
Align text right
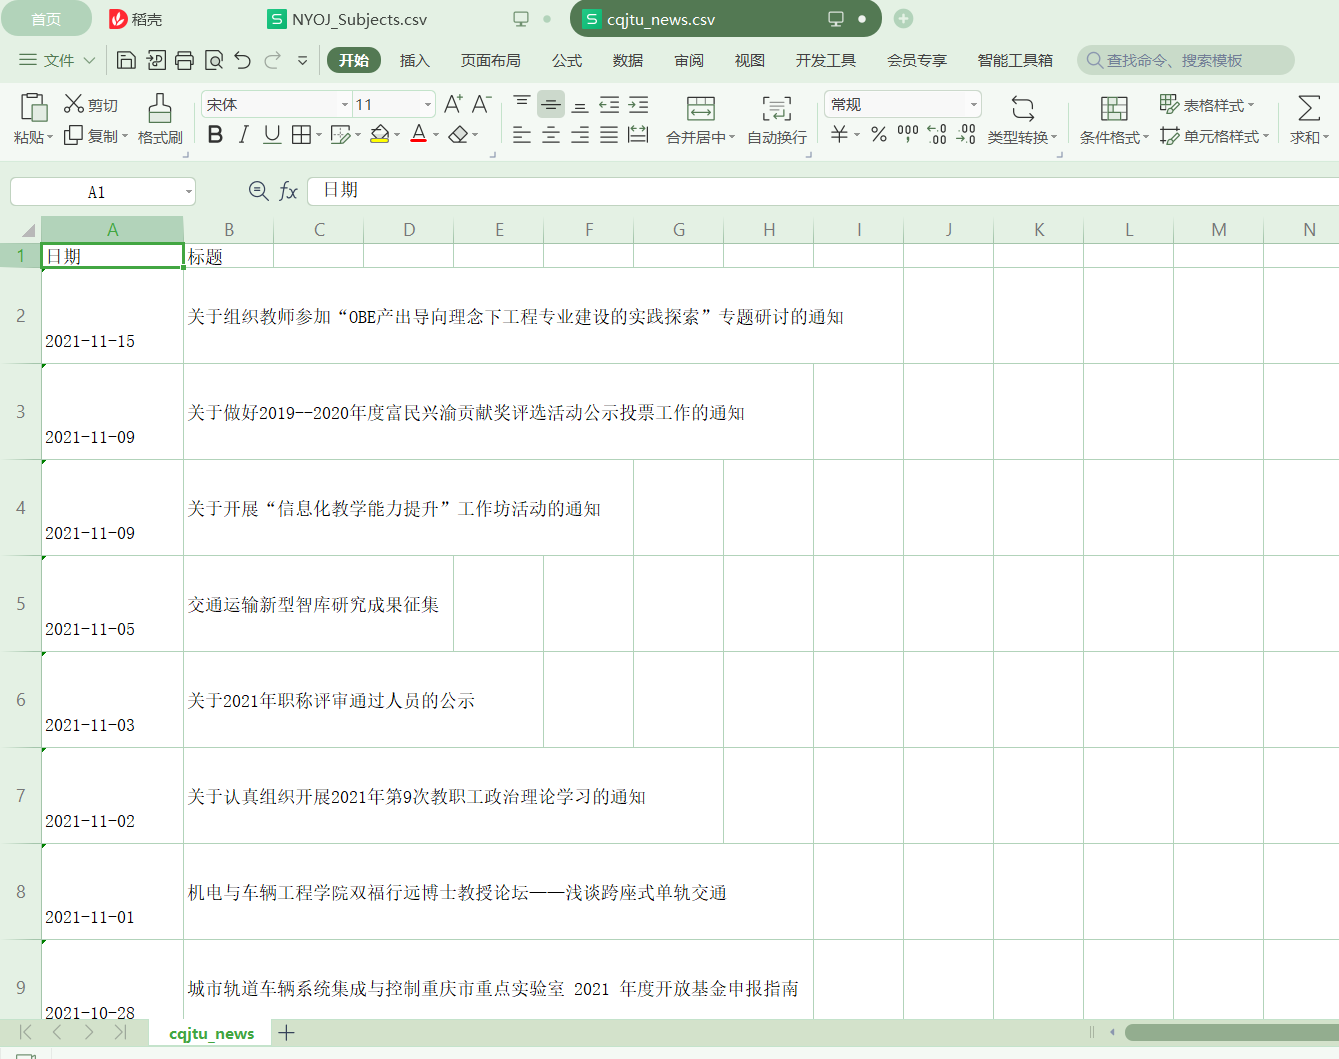(x=580, y=134)
